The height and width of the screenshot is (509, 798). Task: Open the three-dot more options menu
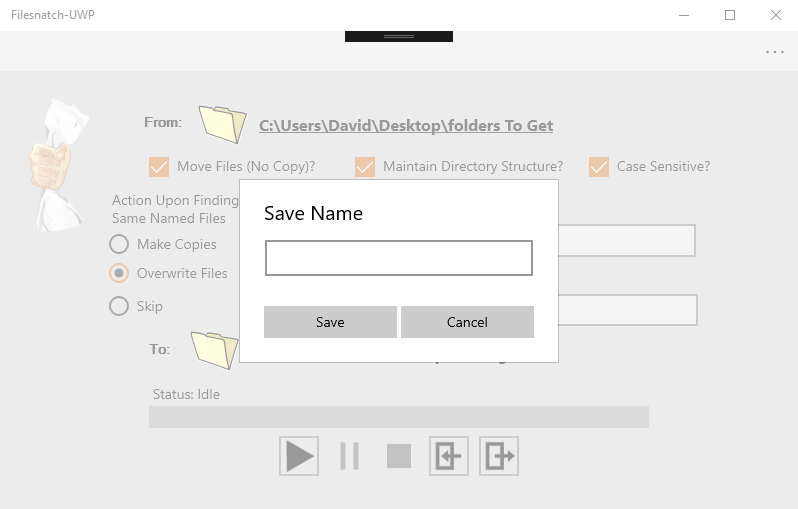click(775, 52)
